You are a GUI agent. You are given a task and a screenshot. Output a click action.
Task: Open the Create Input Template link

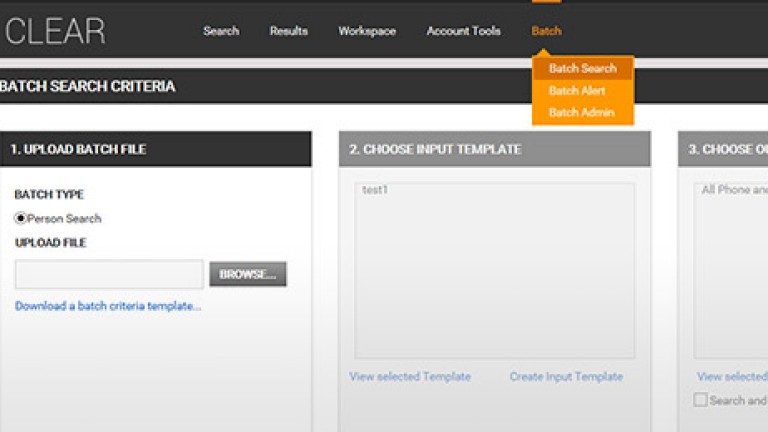tap(566, 377)
